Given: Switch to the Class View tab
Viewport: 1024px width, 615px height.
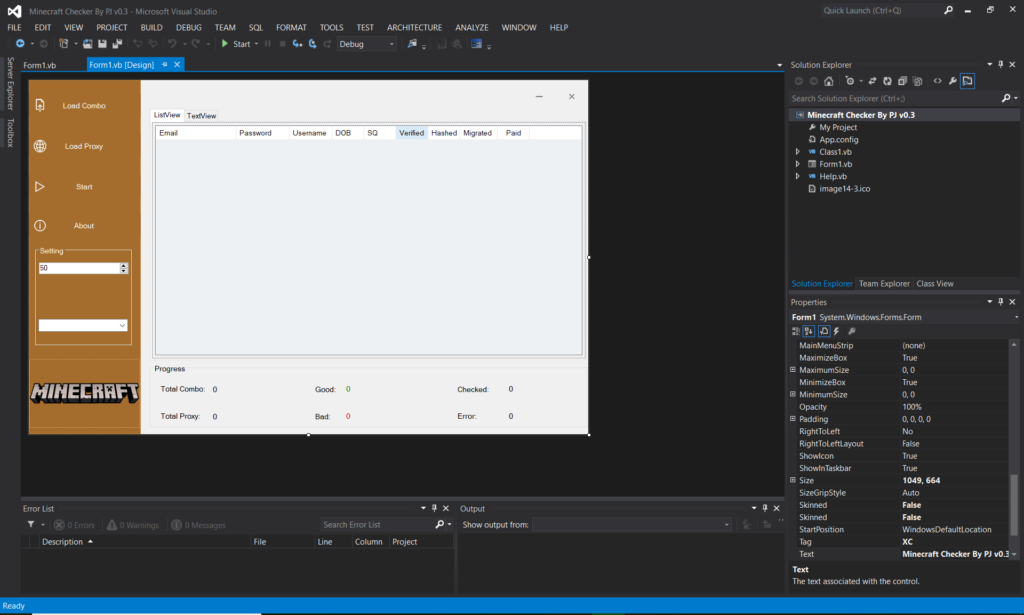Looking at the screenshot, I should coord(935,283).
